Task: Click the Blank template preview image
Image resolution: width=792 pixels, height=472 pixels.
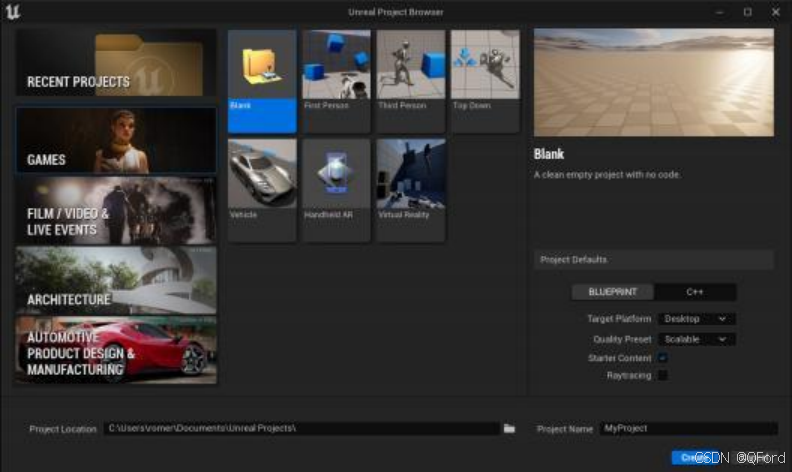Action: coord(654,82)
